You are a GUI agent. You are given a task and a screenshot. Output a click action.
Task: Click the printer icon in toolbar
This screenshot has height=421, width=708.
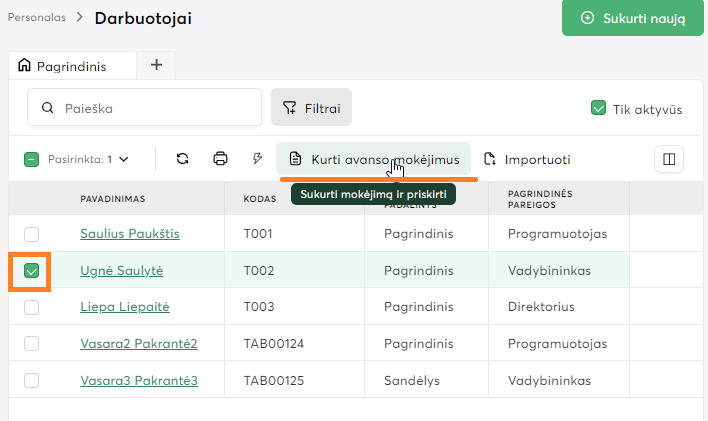(x=220, y=159)
